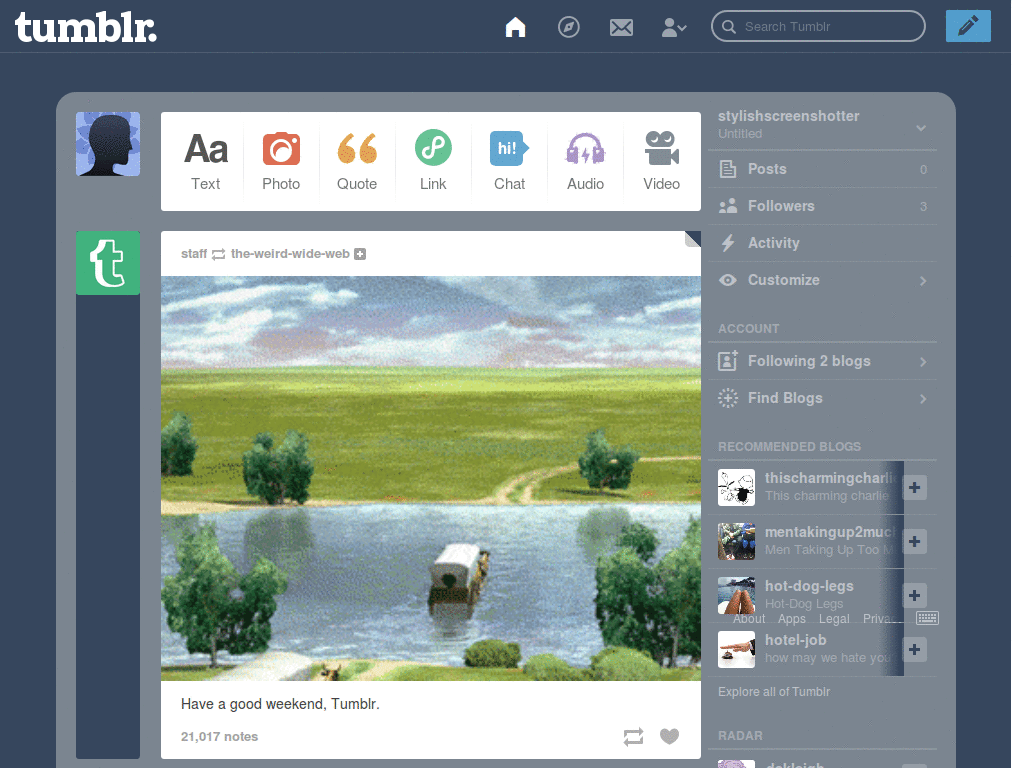This screenshot has height=768, width=1024.
Task: Open Posts in the sidebar
Action: (822, 169)
